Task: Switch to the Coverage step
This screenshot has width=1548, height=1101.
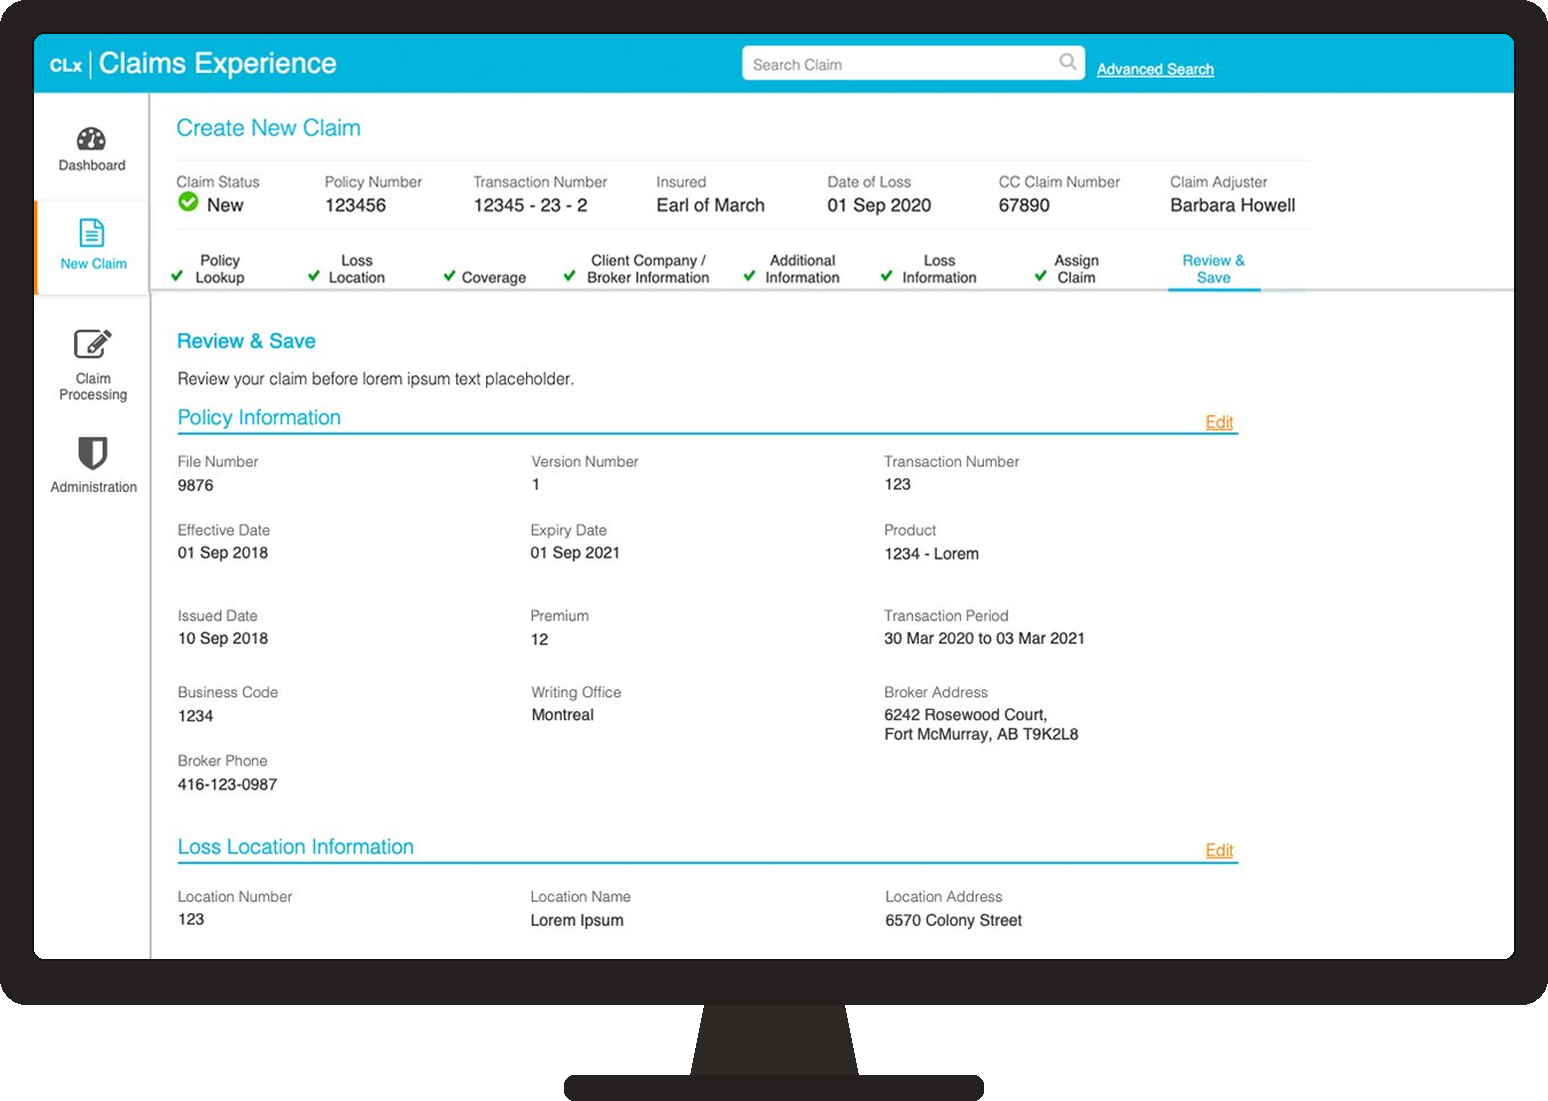Action: (494, 277)
